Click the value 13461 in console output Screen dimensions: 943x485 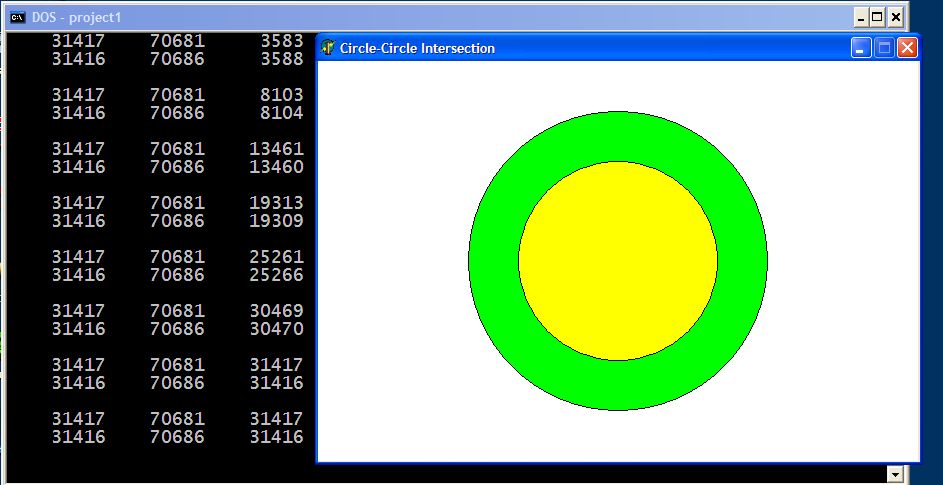point(276,149)
